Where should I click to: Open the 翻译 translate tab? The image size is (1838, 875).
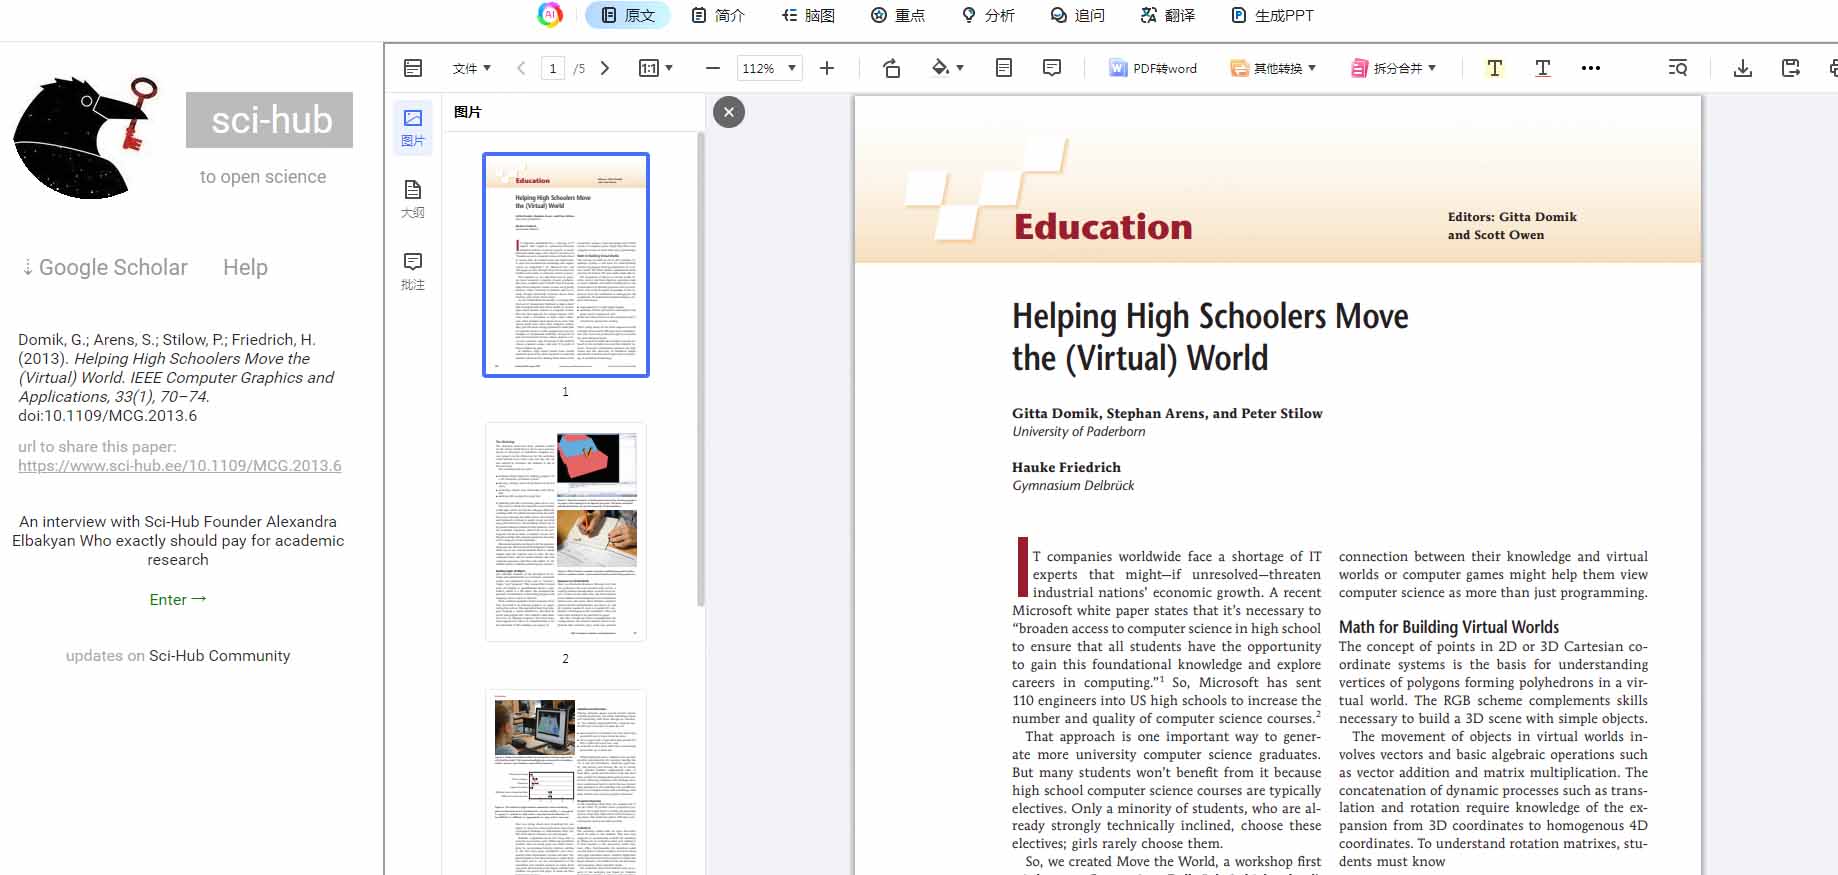click(x=1168, y=15)
